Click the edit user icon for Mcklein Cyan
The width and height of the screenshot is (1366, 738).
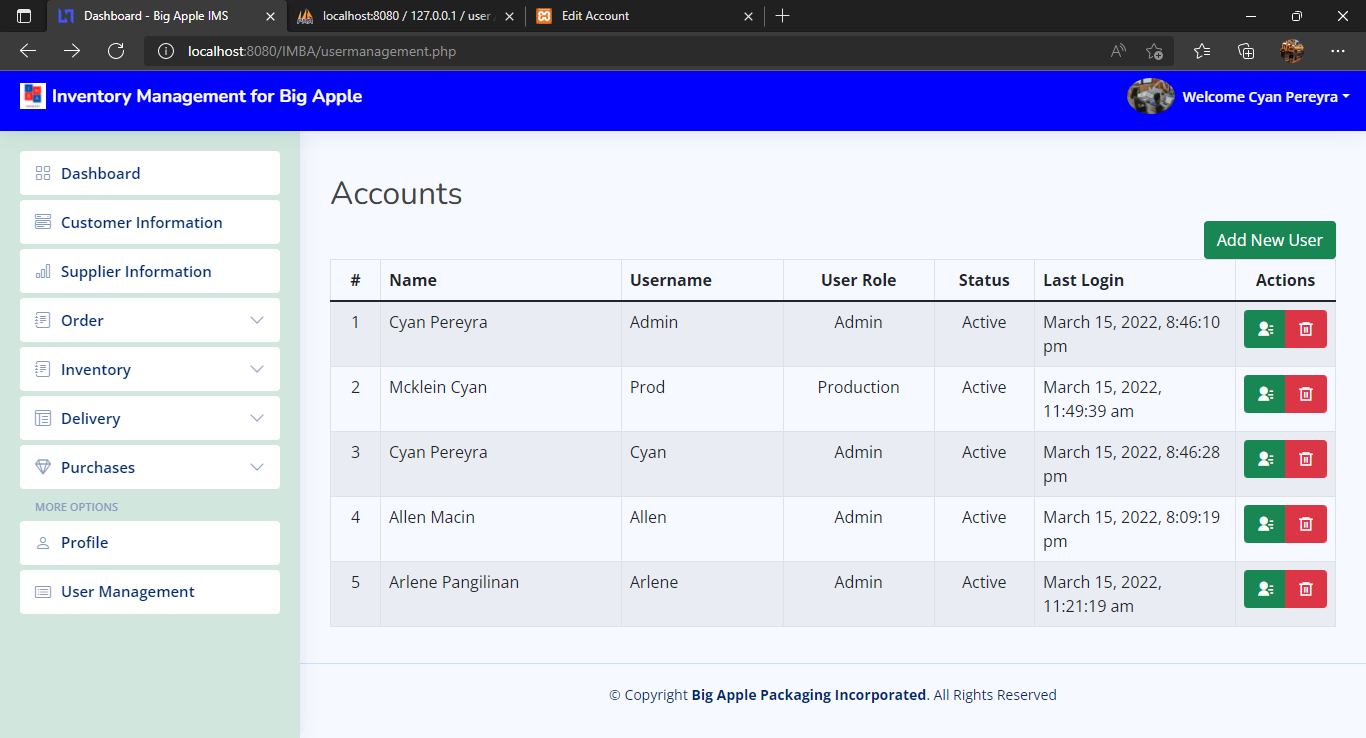point(1264,394)
